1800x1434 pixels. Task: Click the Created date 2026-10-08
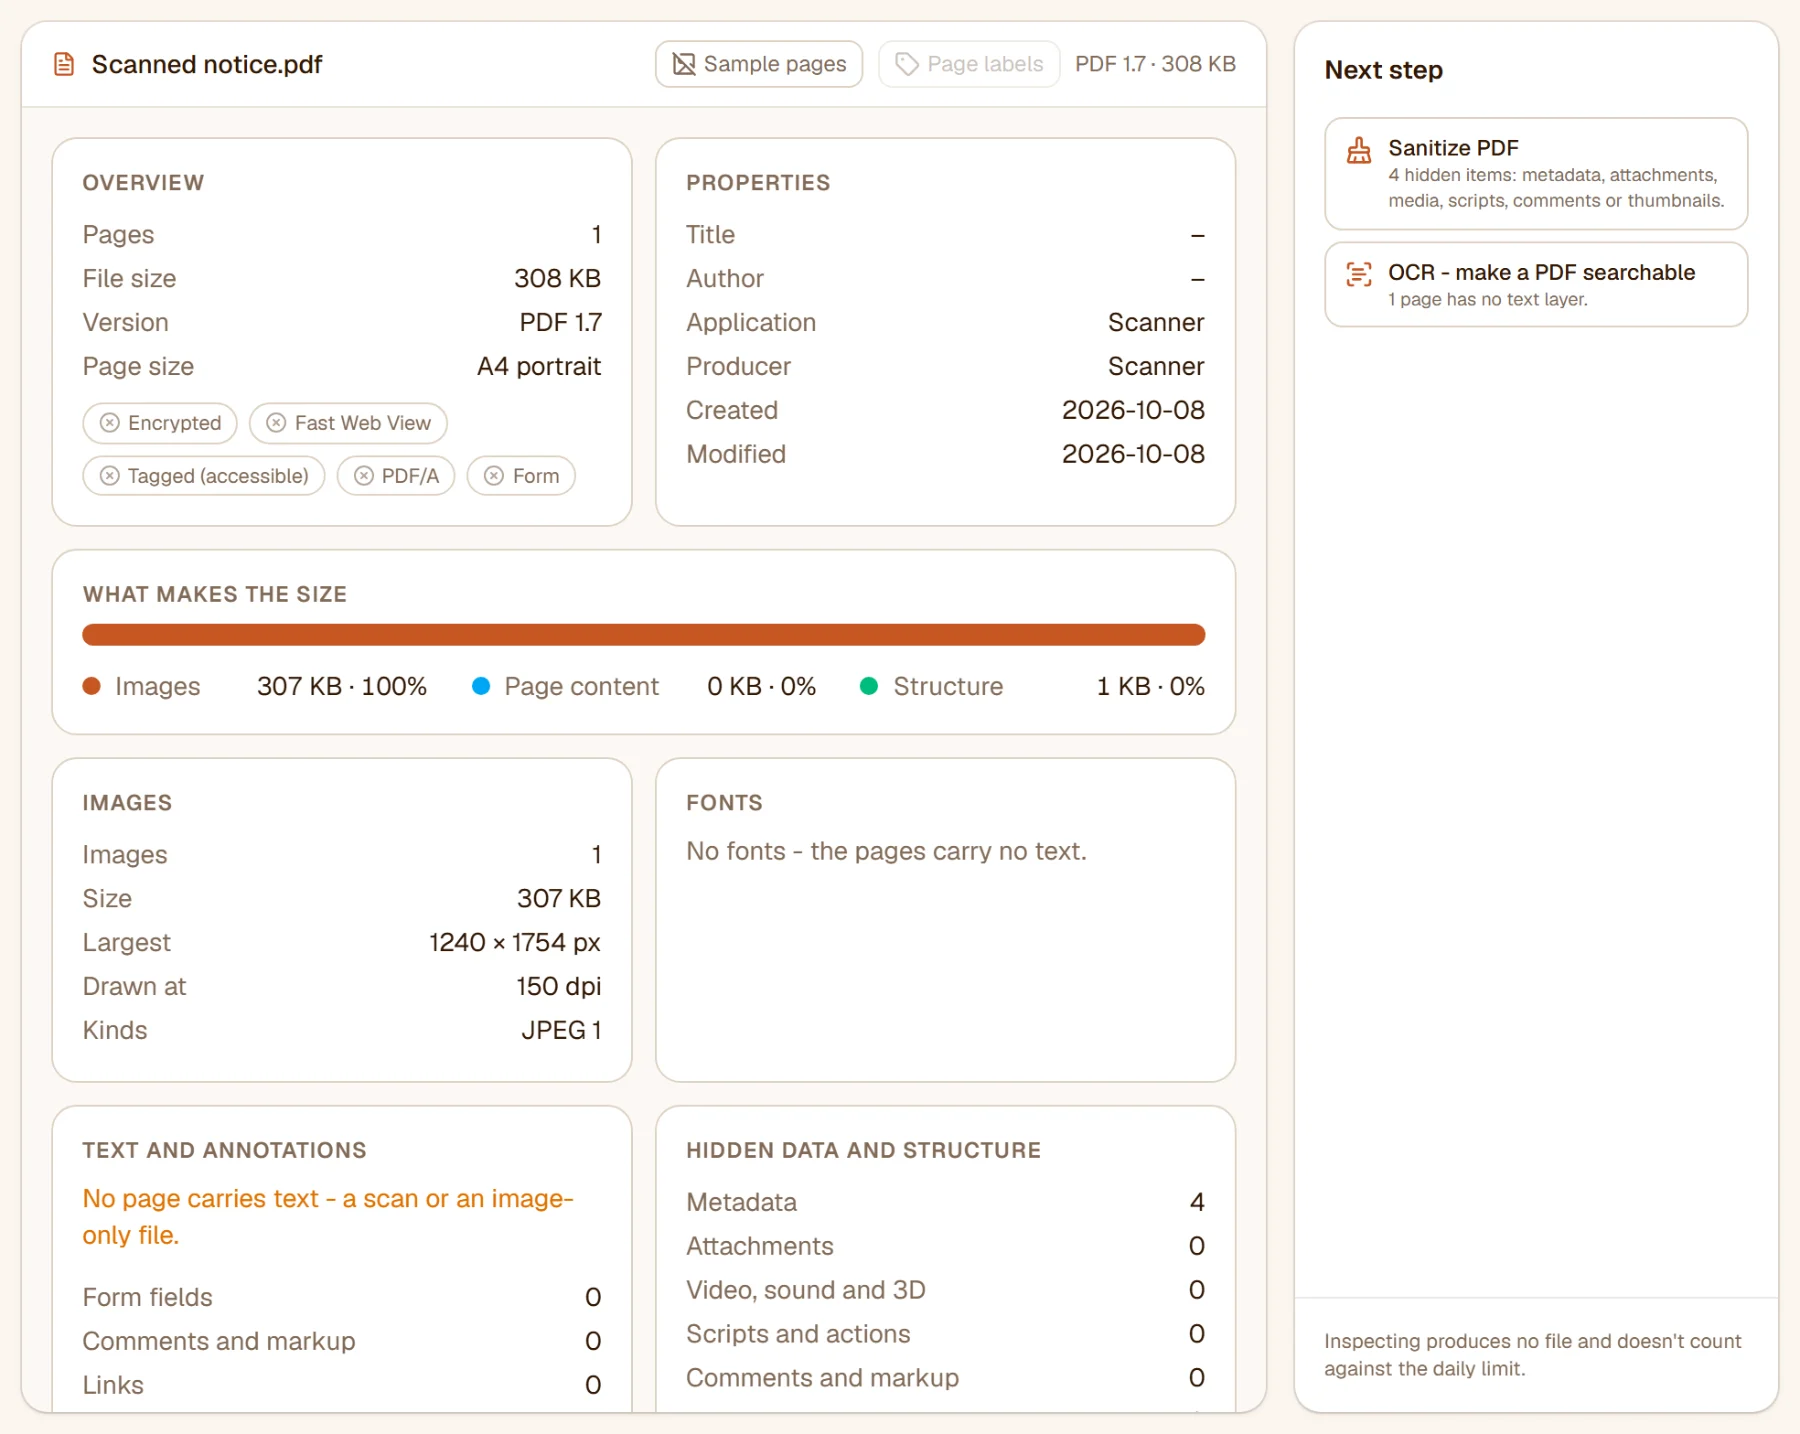[x=1133, y=410]
